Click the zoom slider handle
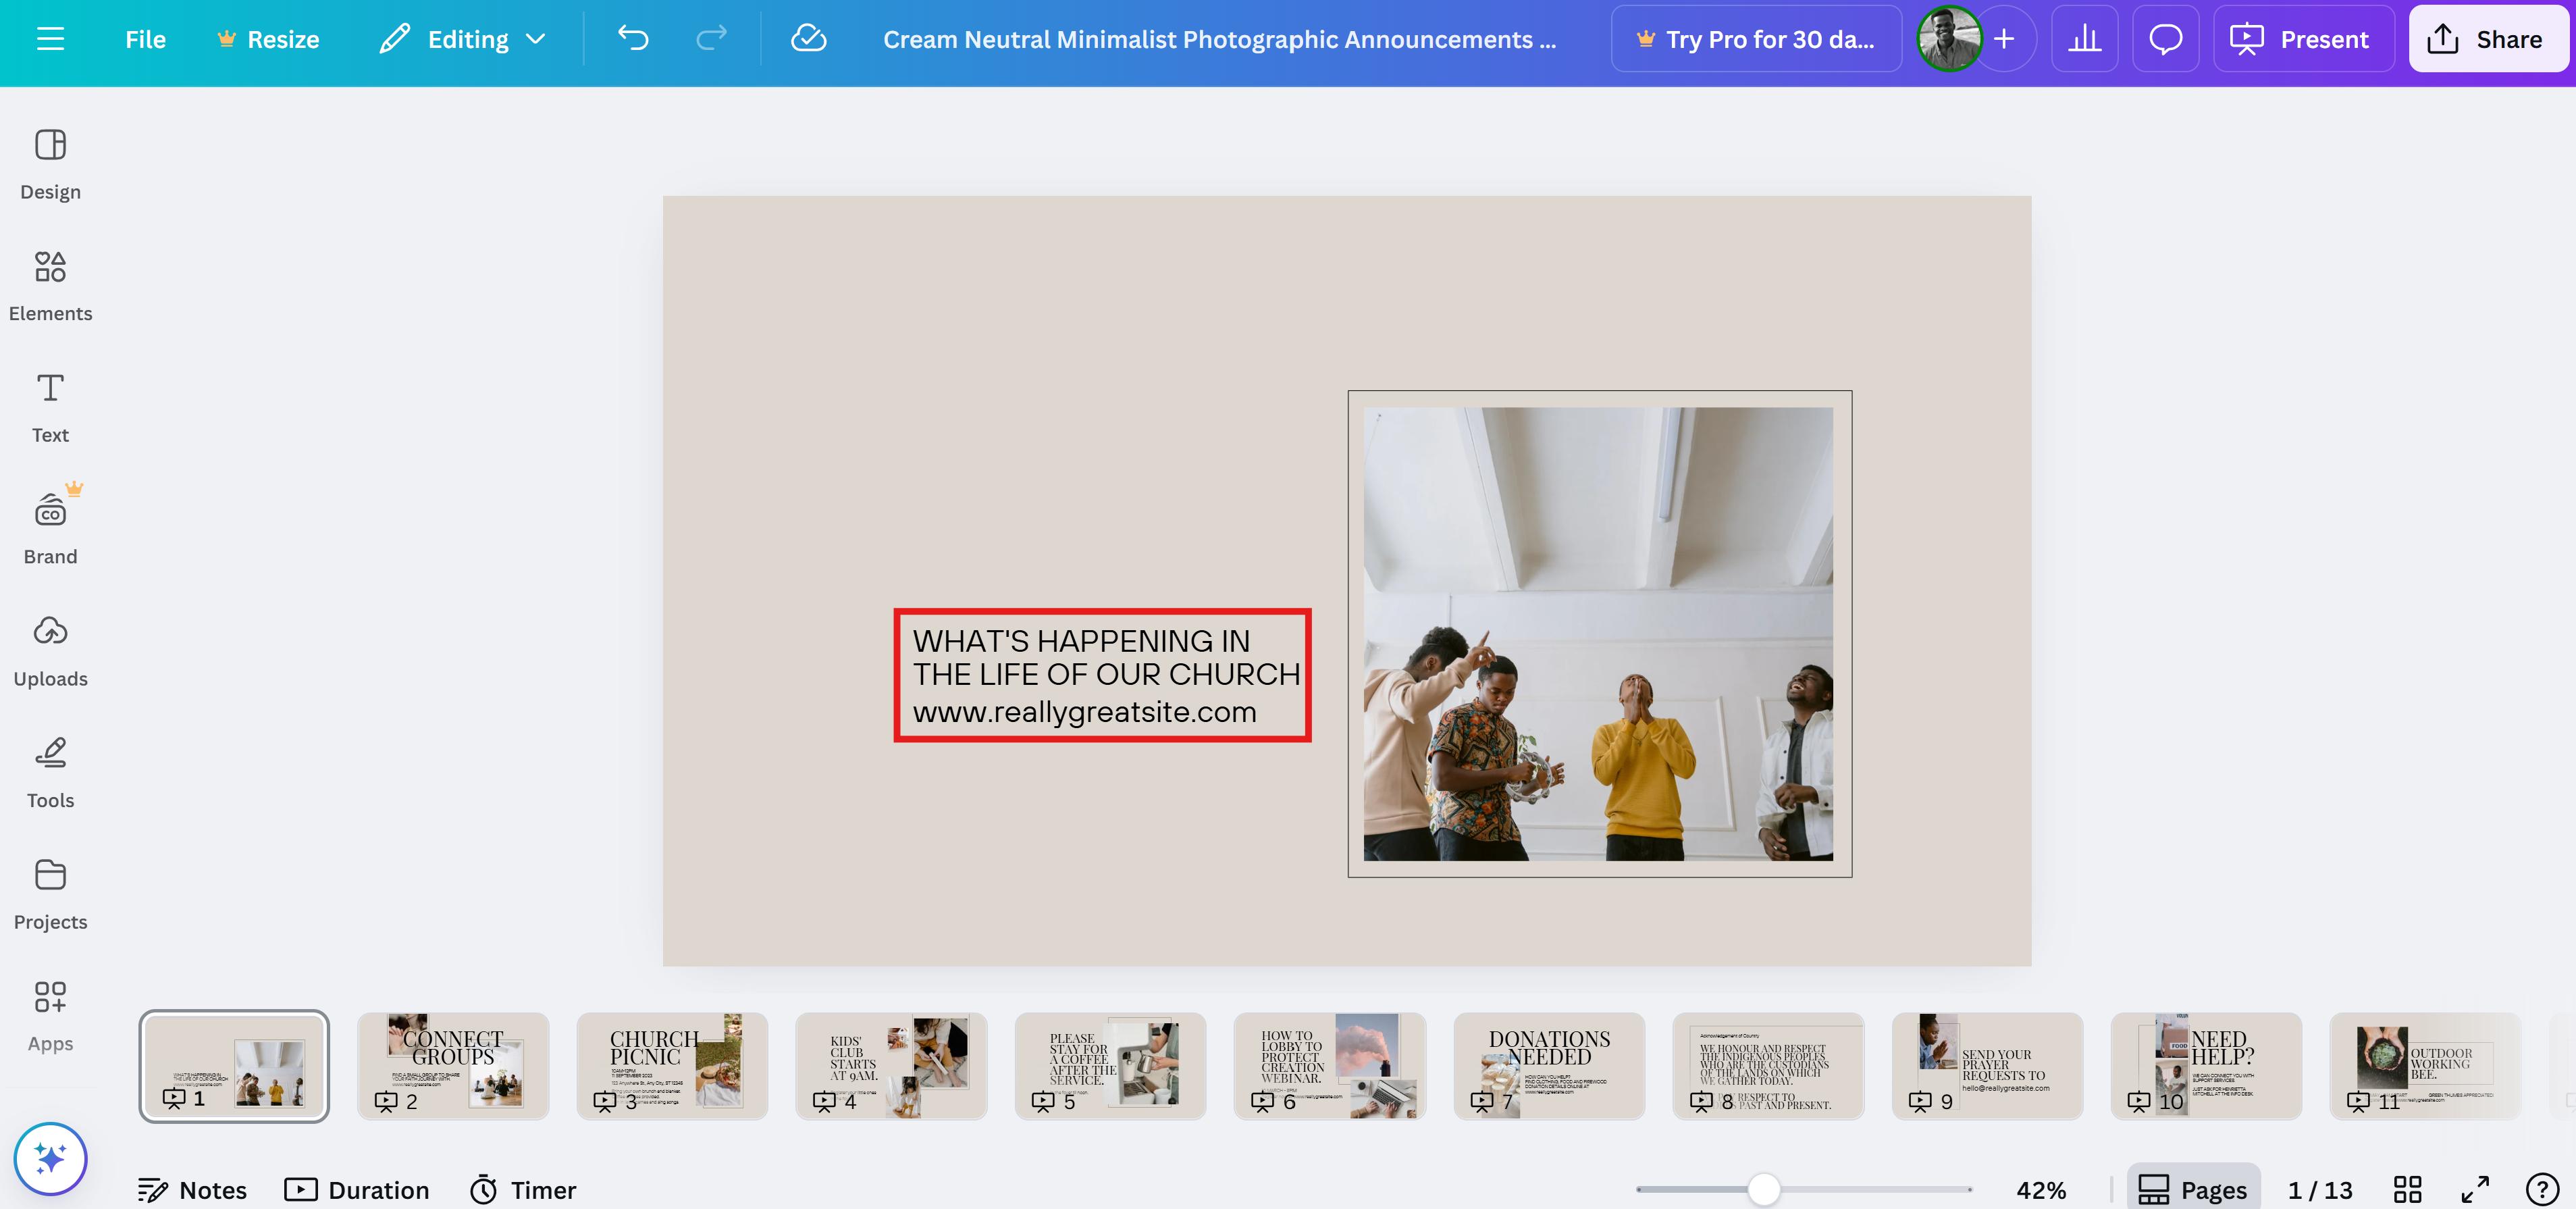The image size is (2576, 1209). tap(1764, 1189)
